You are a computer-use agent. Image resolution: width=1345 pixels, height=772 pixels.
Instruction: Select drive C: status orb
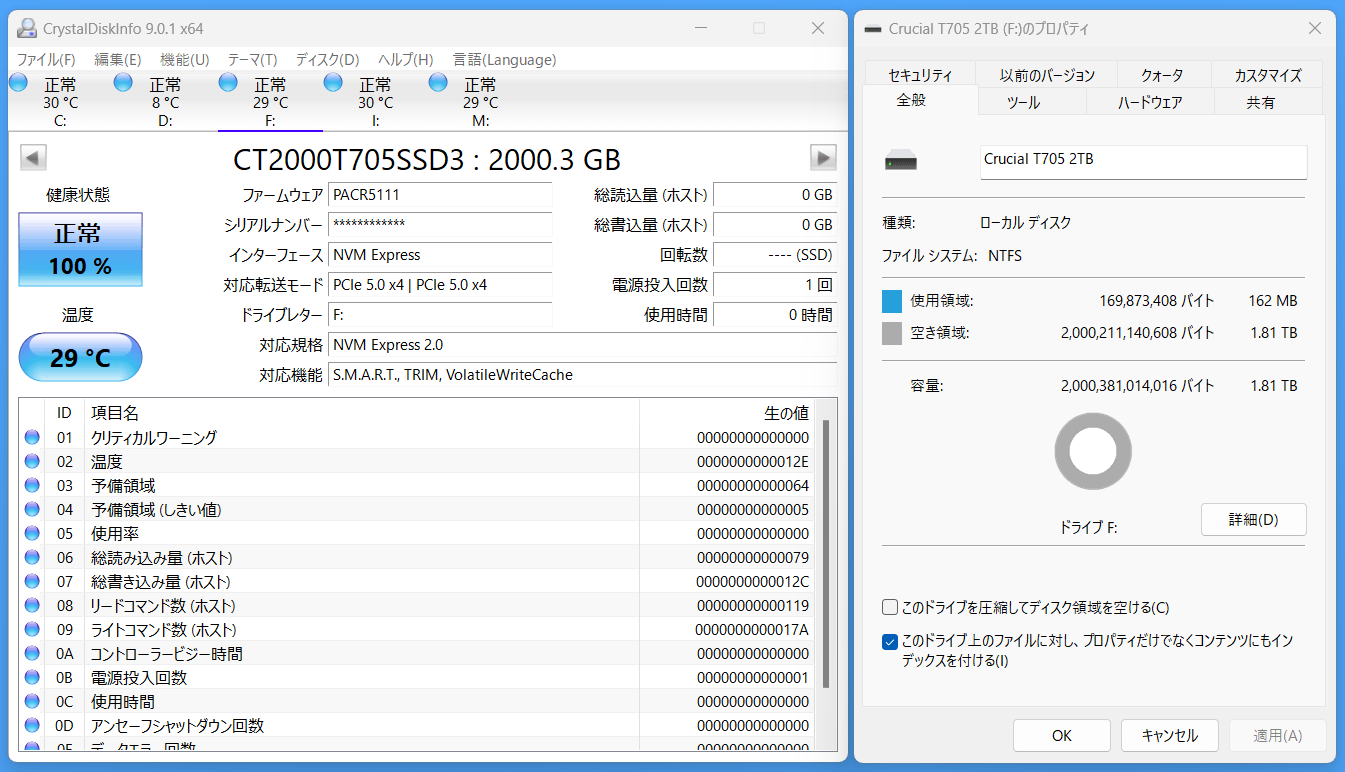[x=18, y=82]
